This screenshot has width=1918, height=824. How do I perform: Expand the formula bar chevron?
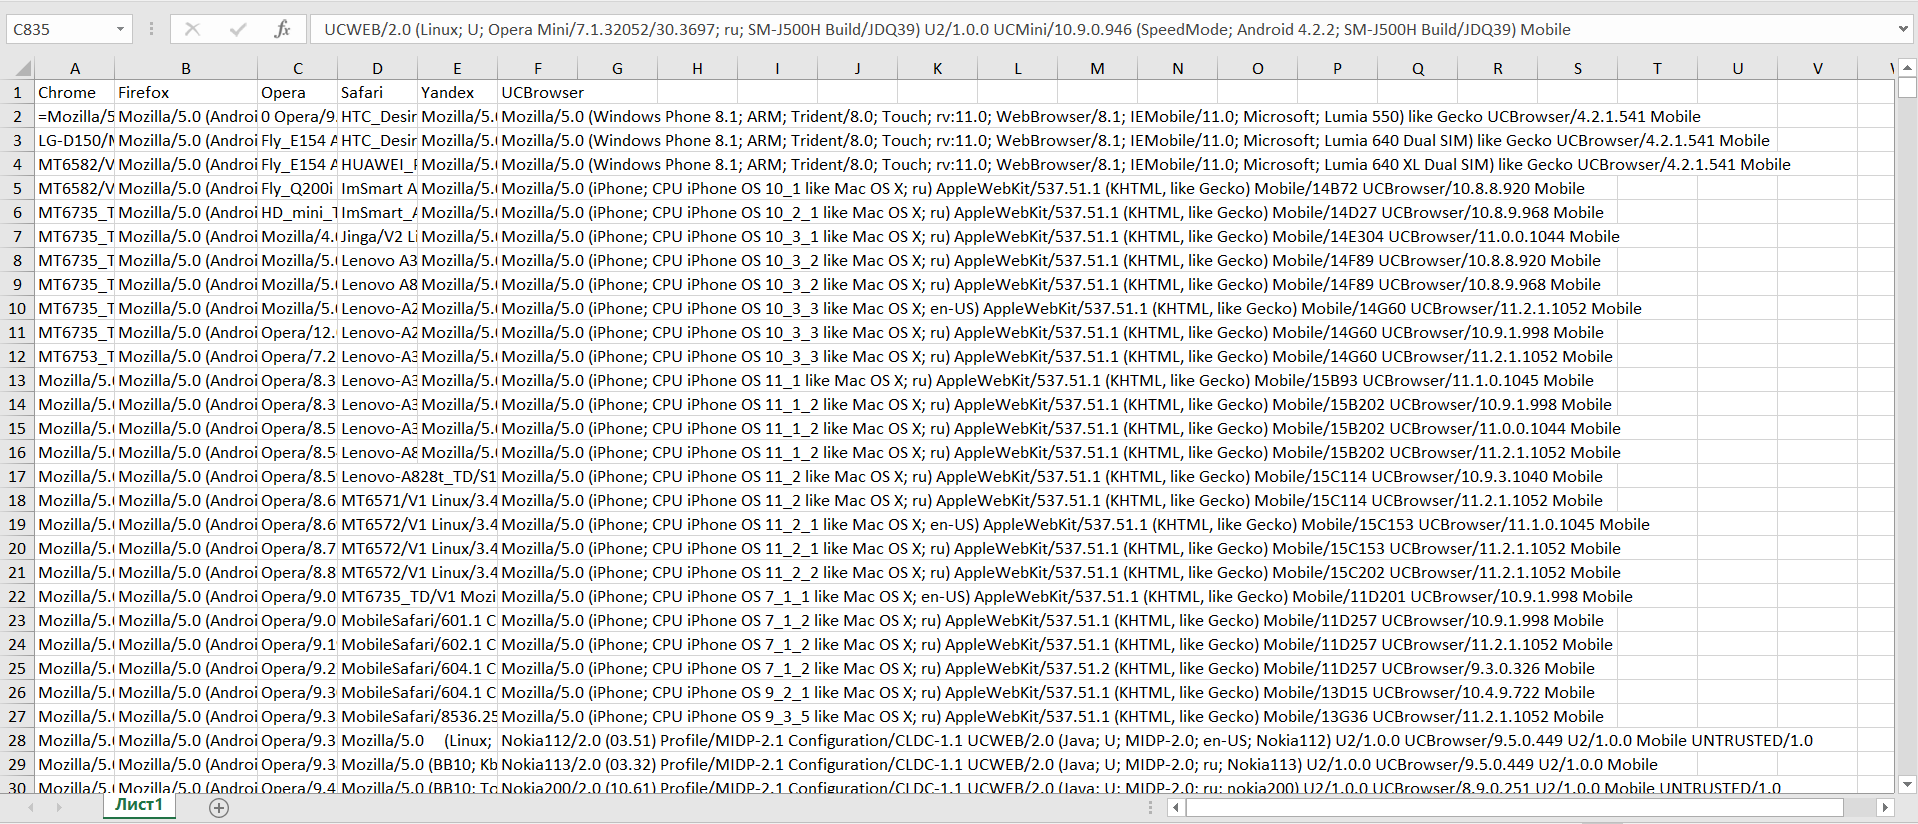click(x=1902, y=29)
